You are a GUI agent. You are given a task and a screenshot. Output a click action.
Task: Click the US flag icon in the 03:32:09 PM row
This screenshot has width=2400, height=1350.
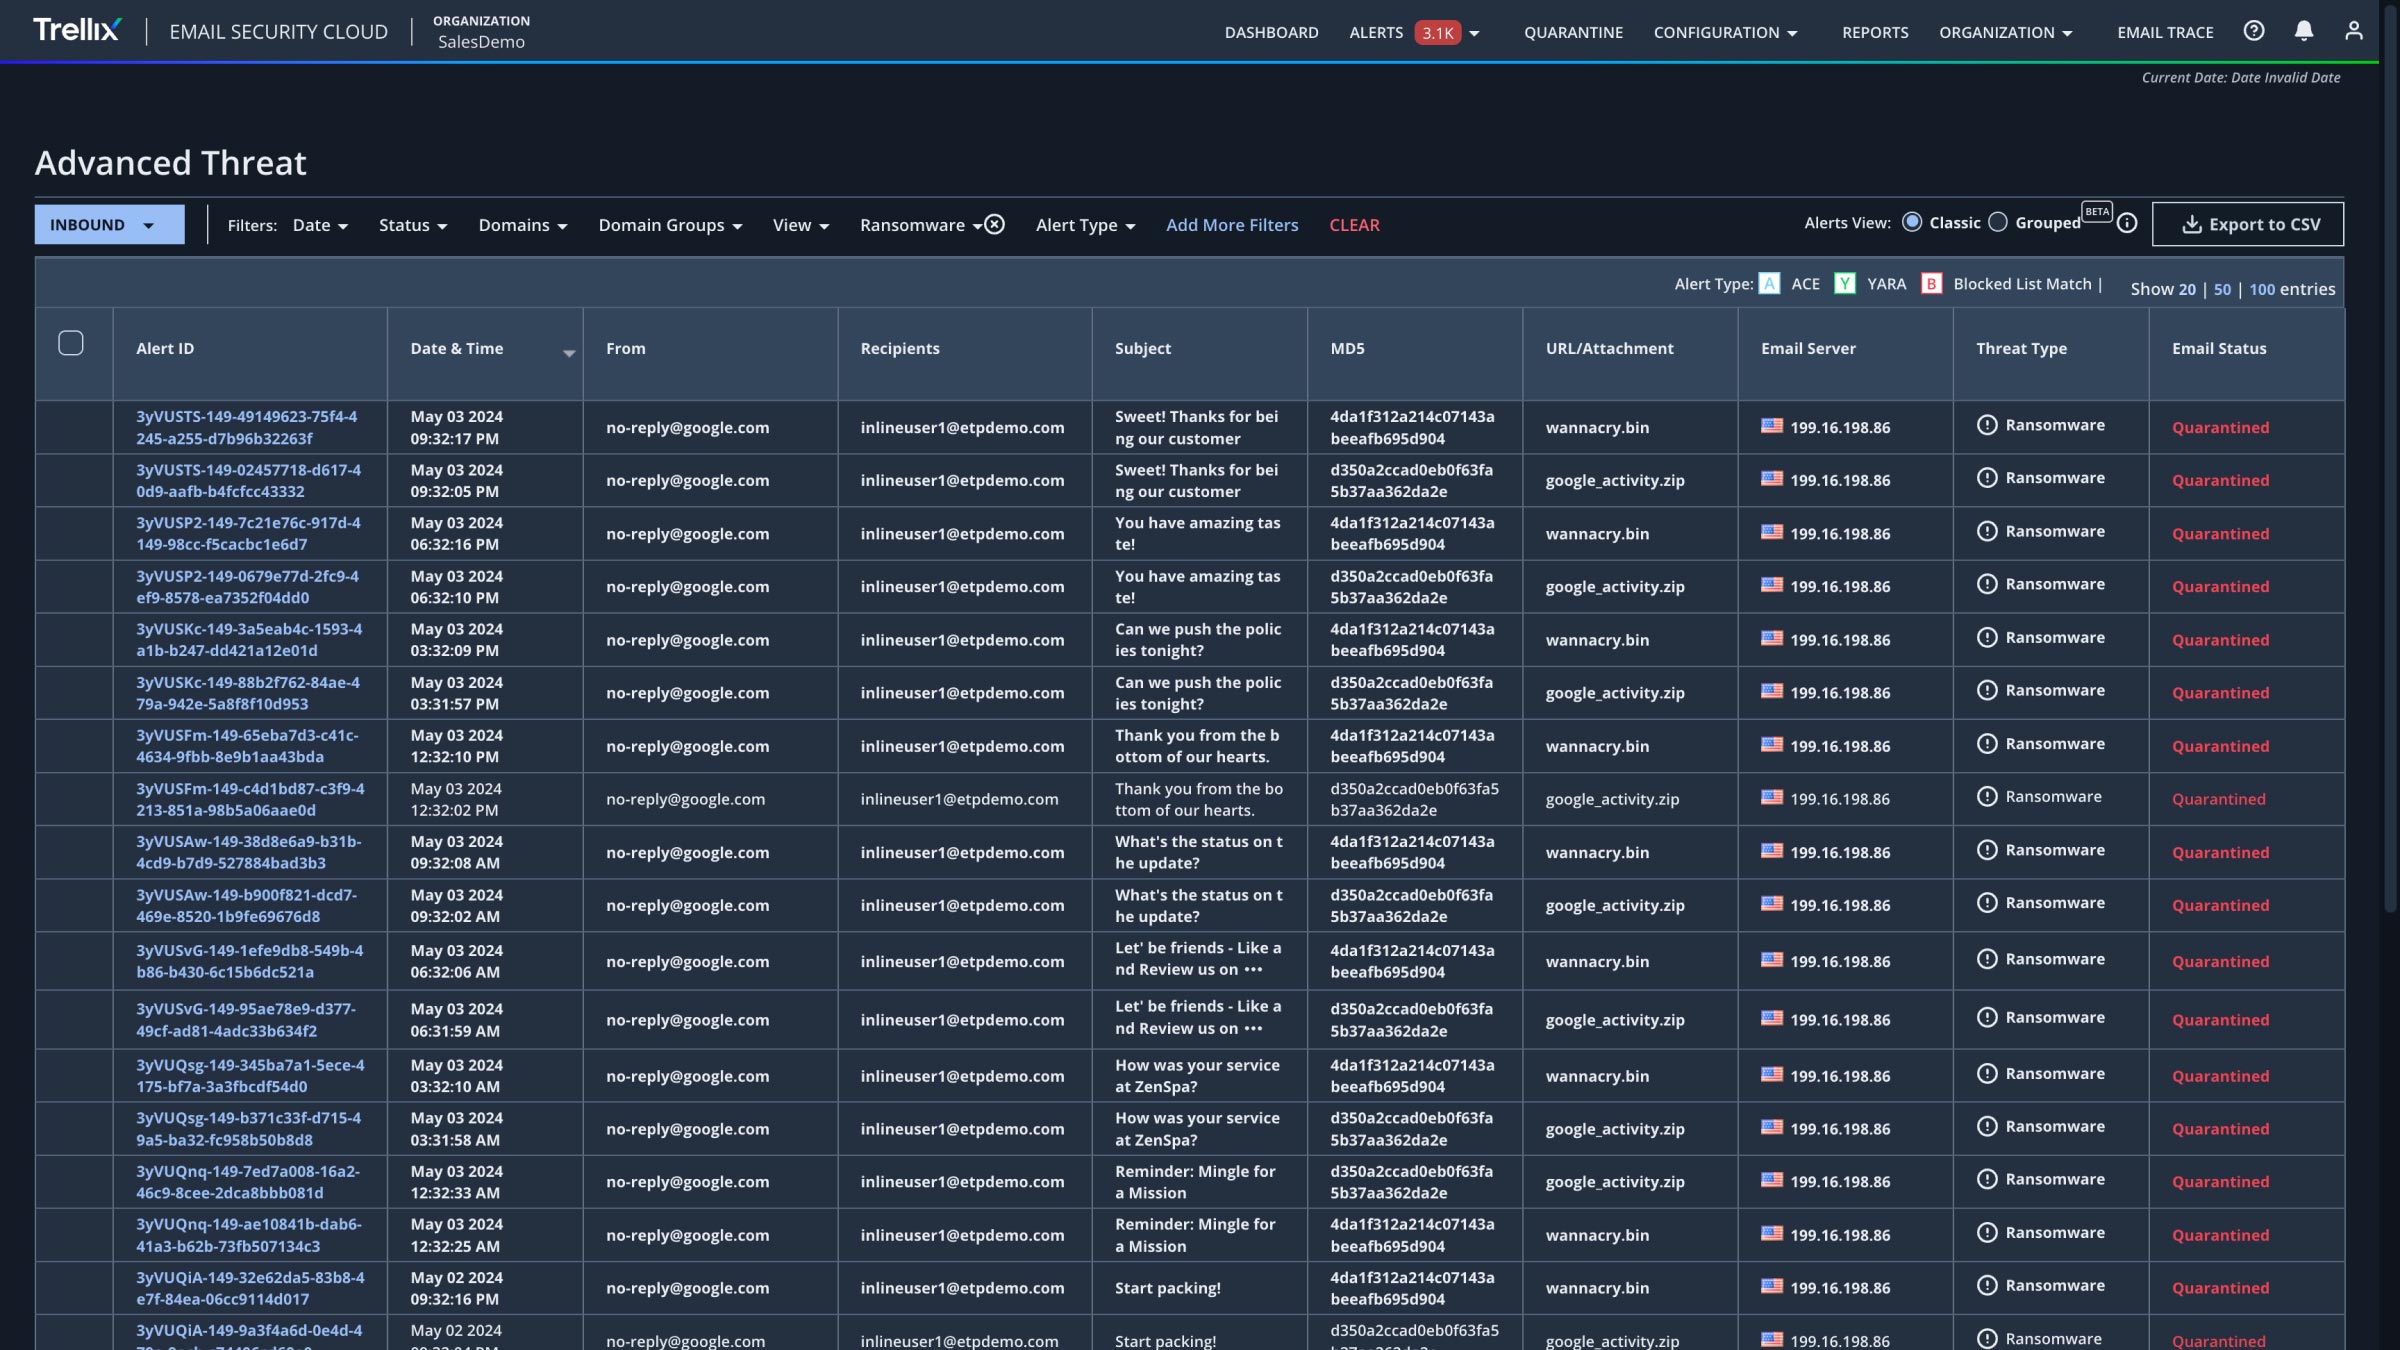1772,638
